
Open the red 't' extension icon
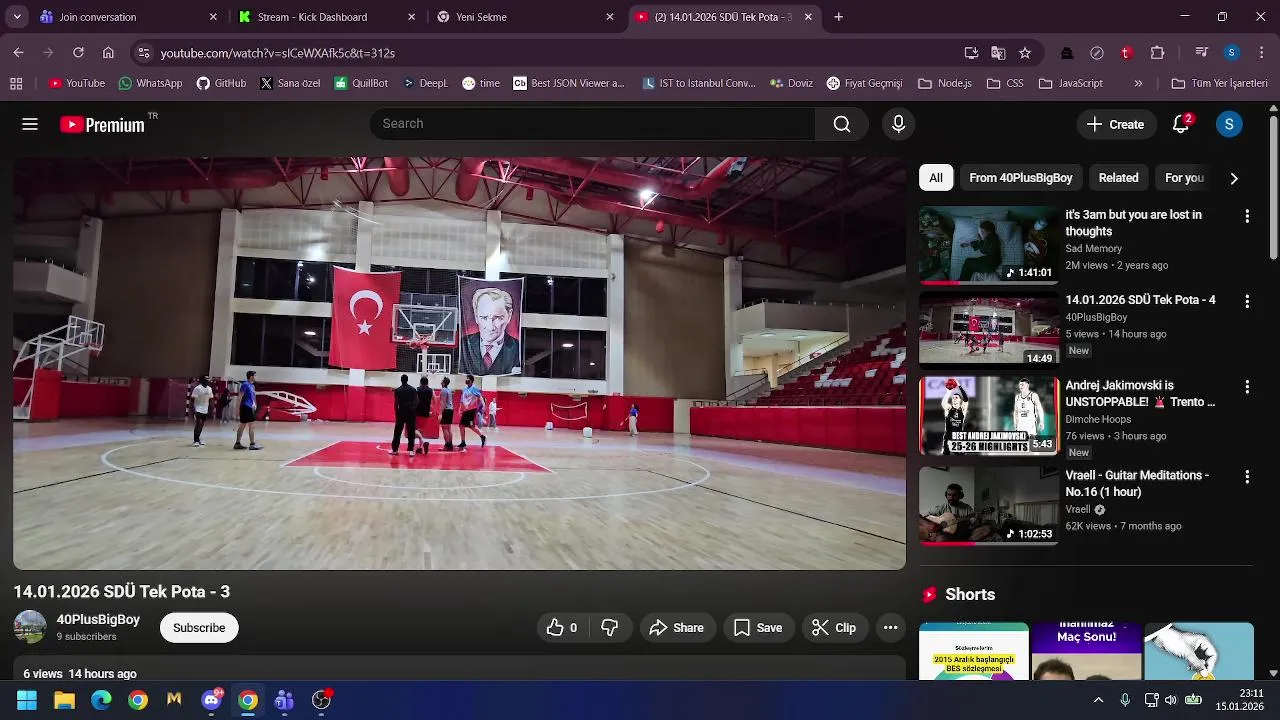pyautogui.click(x=1126, y=53)
